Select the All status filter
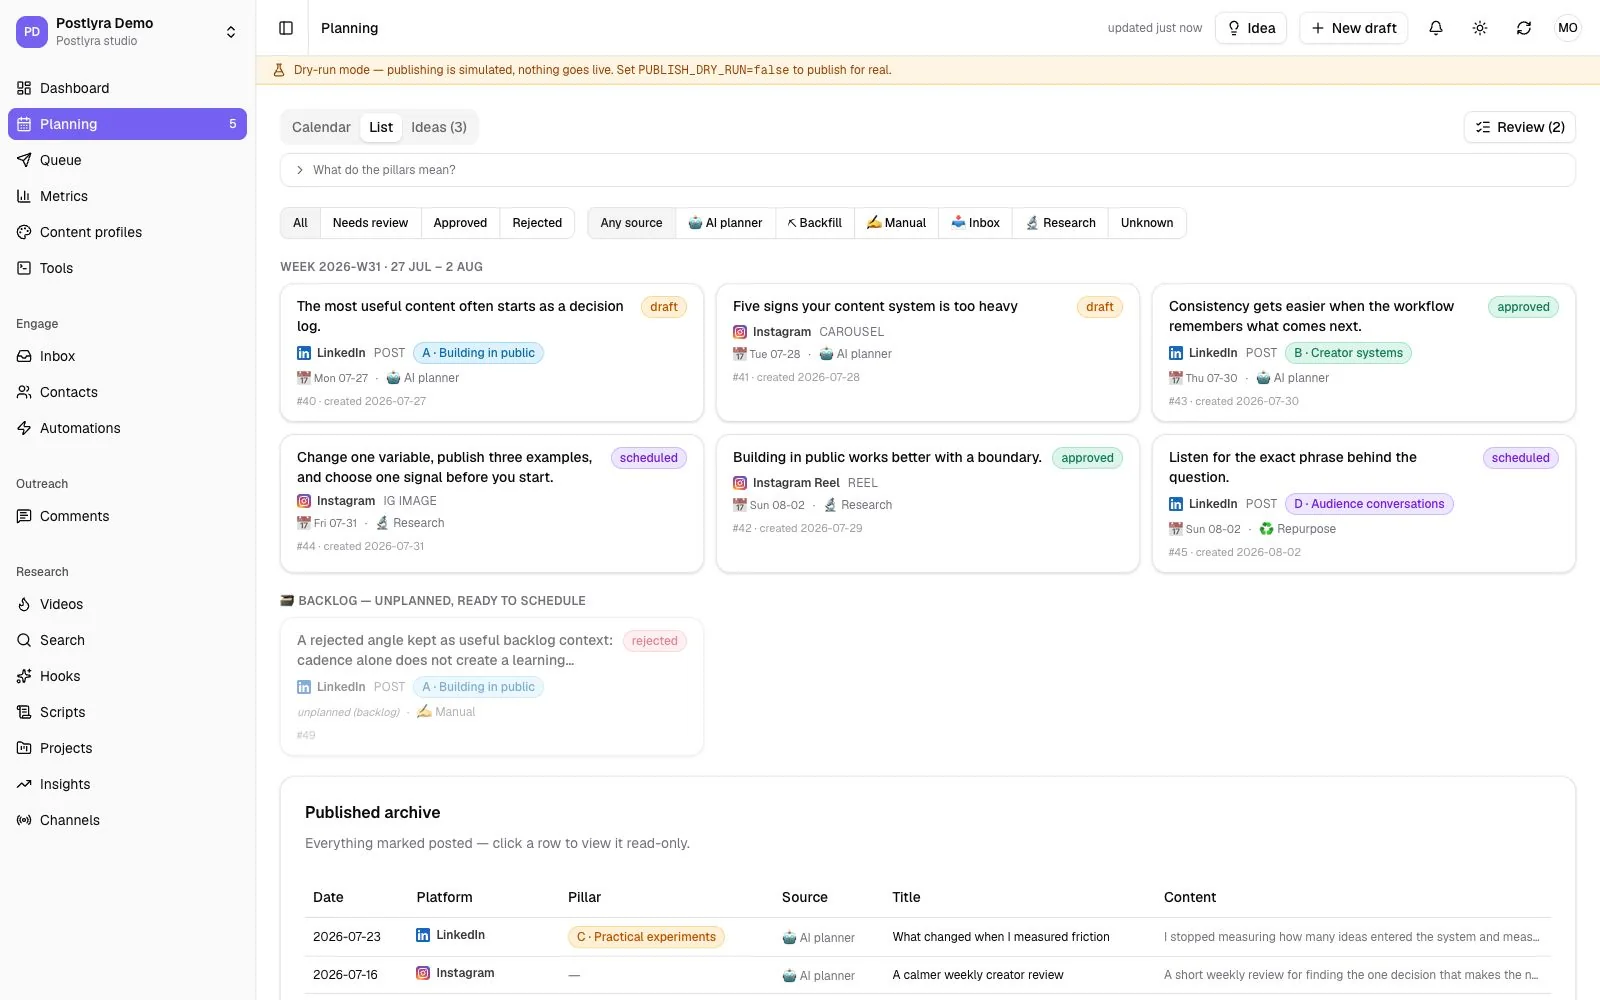 point(300,223)
